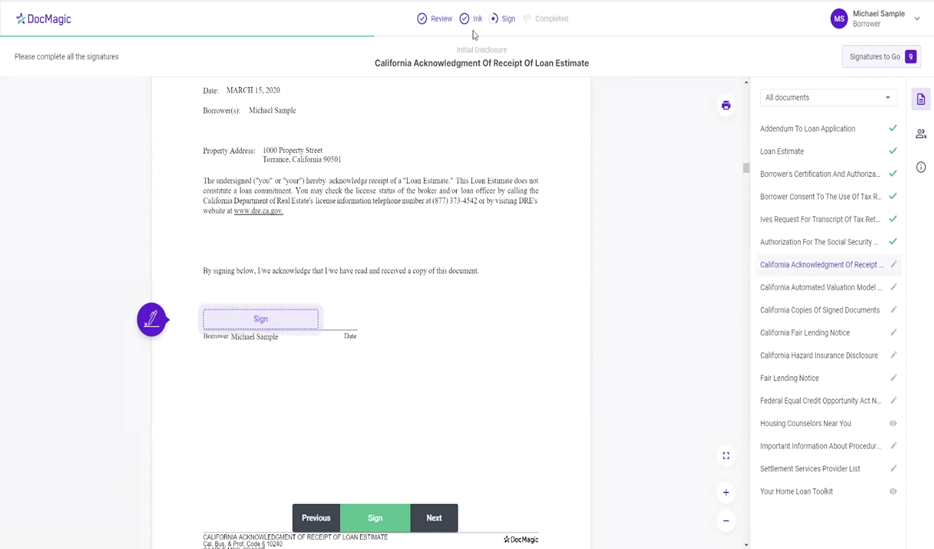Click pencil icon for Settlement Services Provider List
This screenshot has width=934, height=549.
893,469
